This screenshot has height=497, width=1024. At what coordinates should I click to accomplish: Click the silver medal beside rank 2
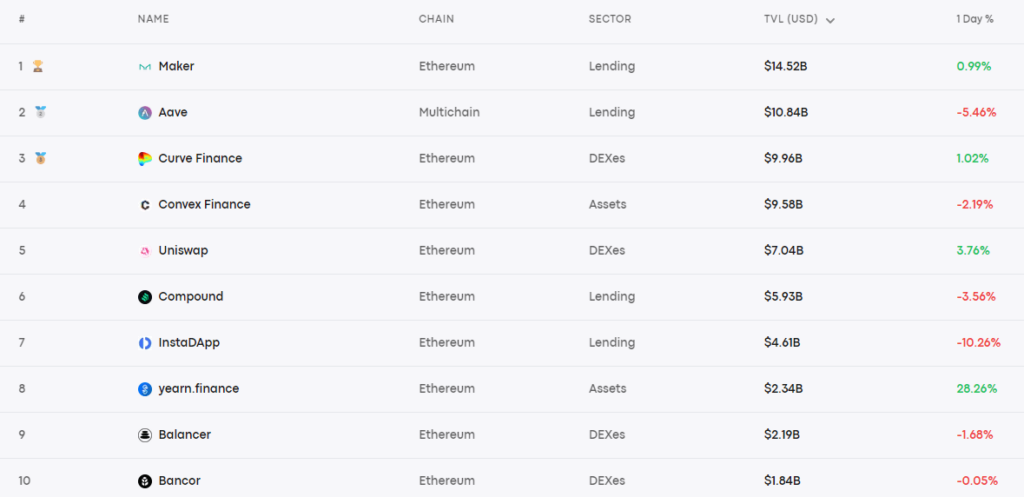[x=40, y=112]
